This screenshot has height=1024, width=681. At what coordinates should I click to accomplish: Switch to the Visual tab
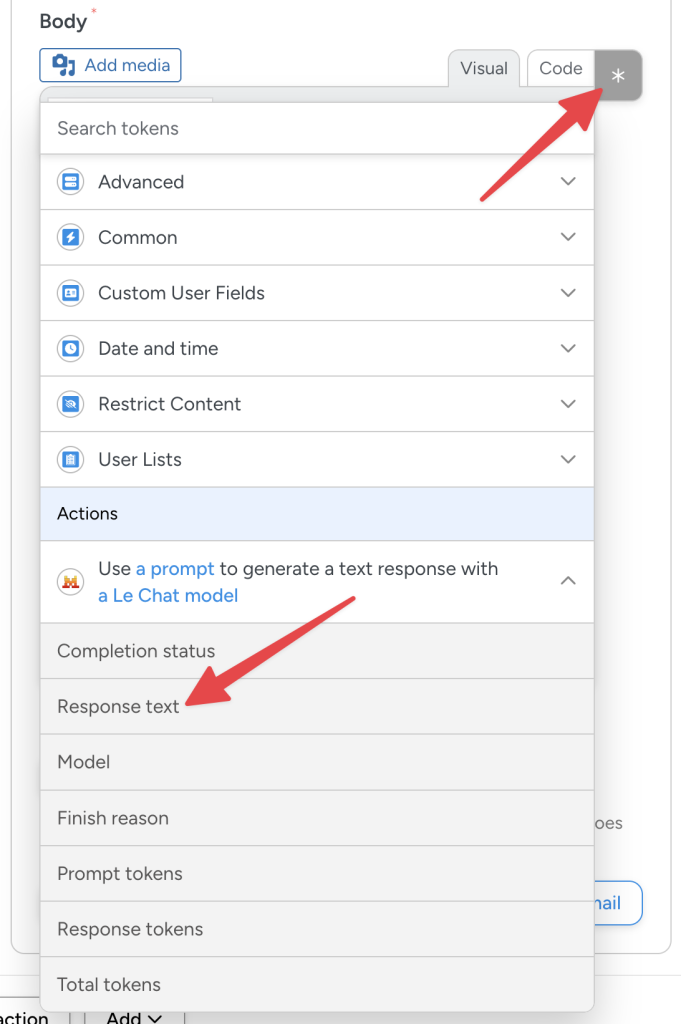tap(483, 68)
